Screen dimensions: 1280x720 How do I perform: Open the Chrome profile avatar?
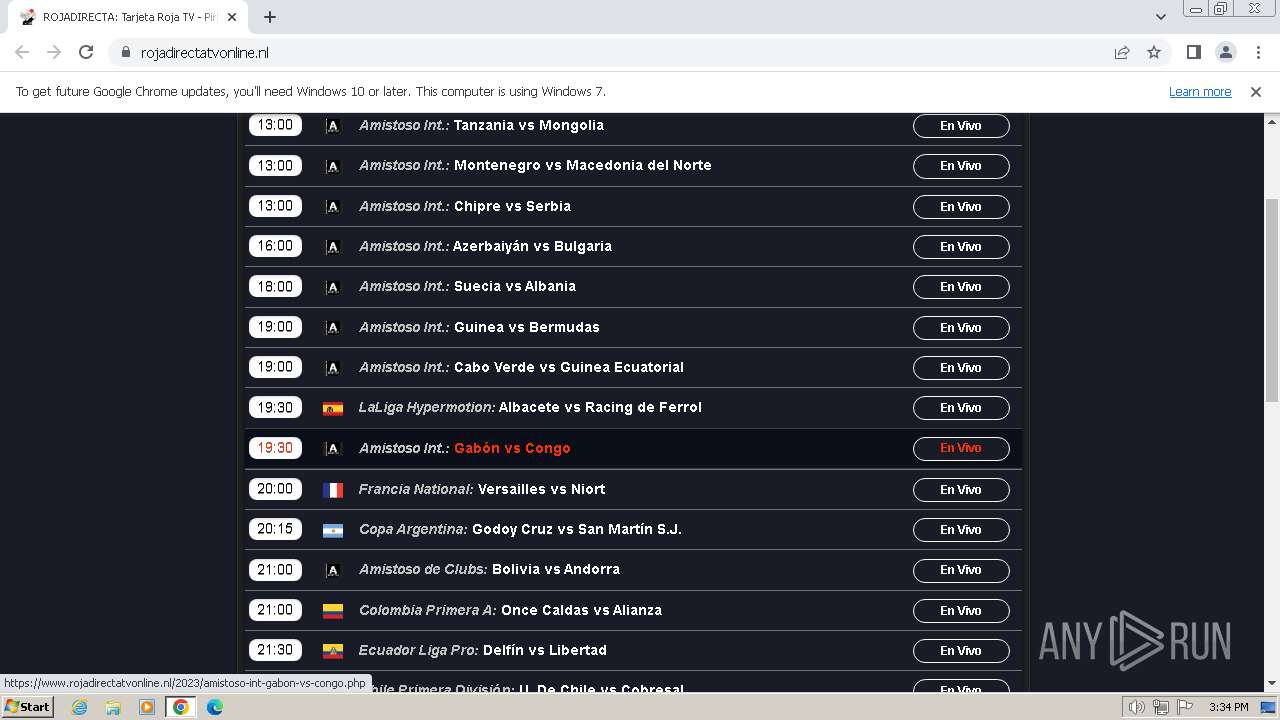(x=1225, y=52)
